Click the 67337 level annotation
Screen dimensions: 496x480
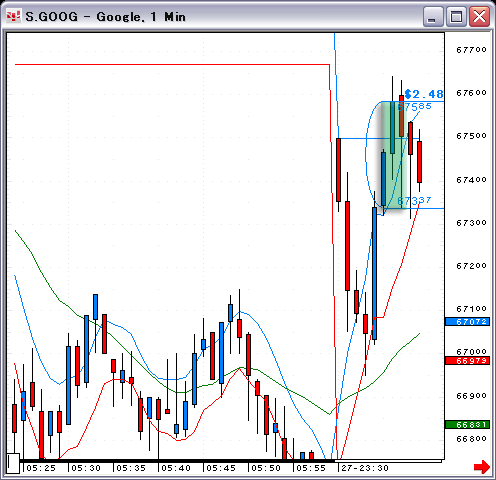pyautogui.click(x=414, y=200)
